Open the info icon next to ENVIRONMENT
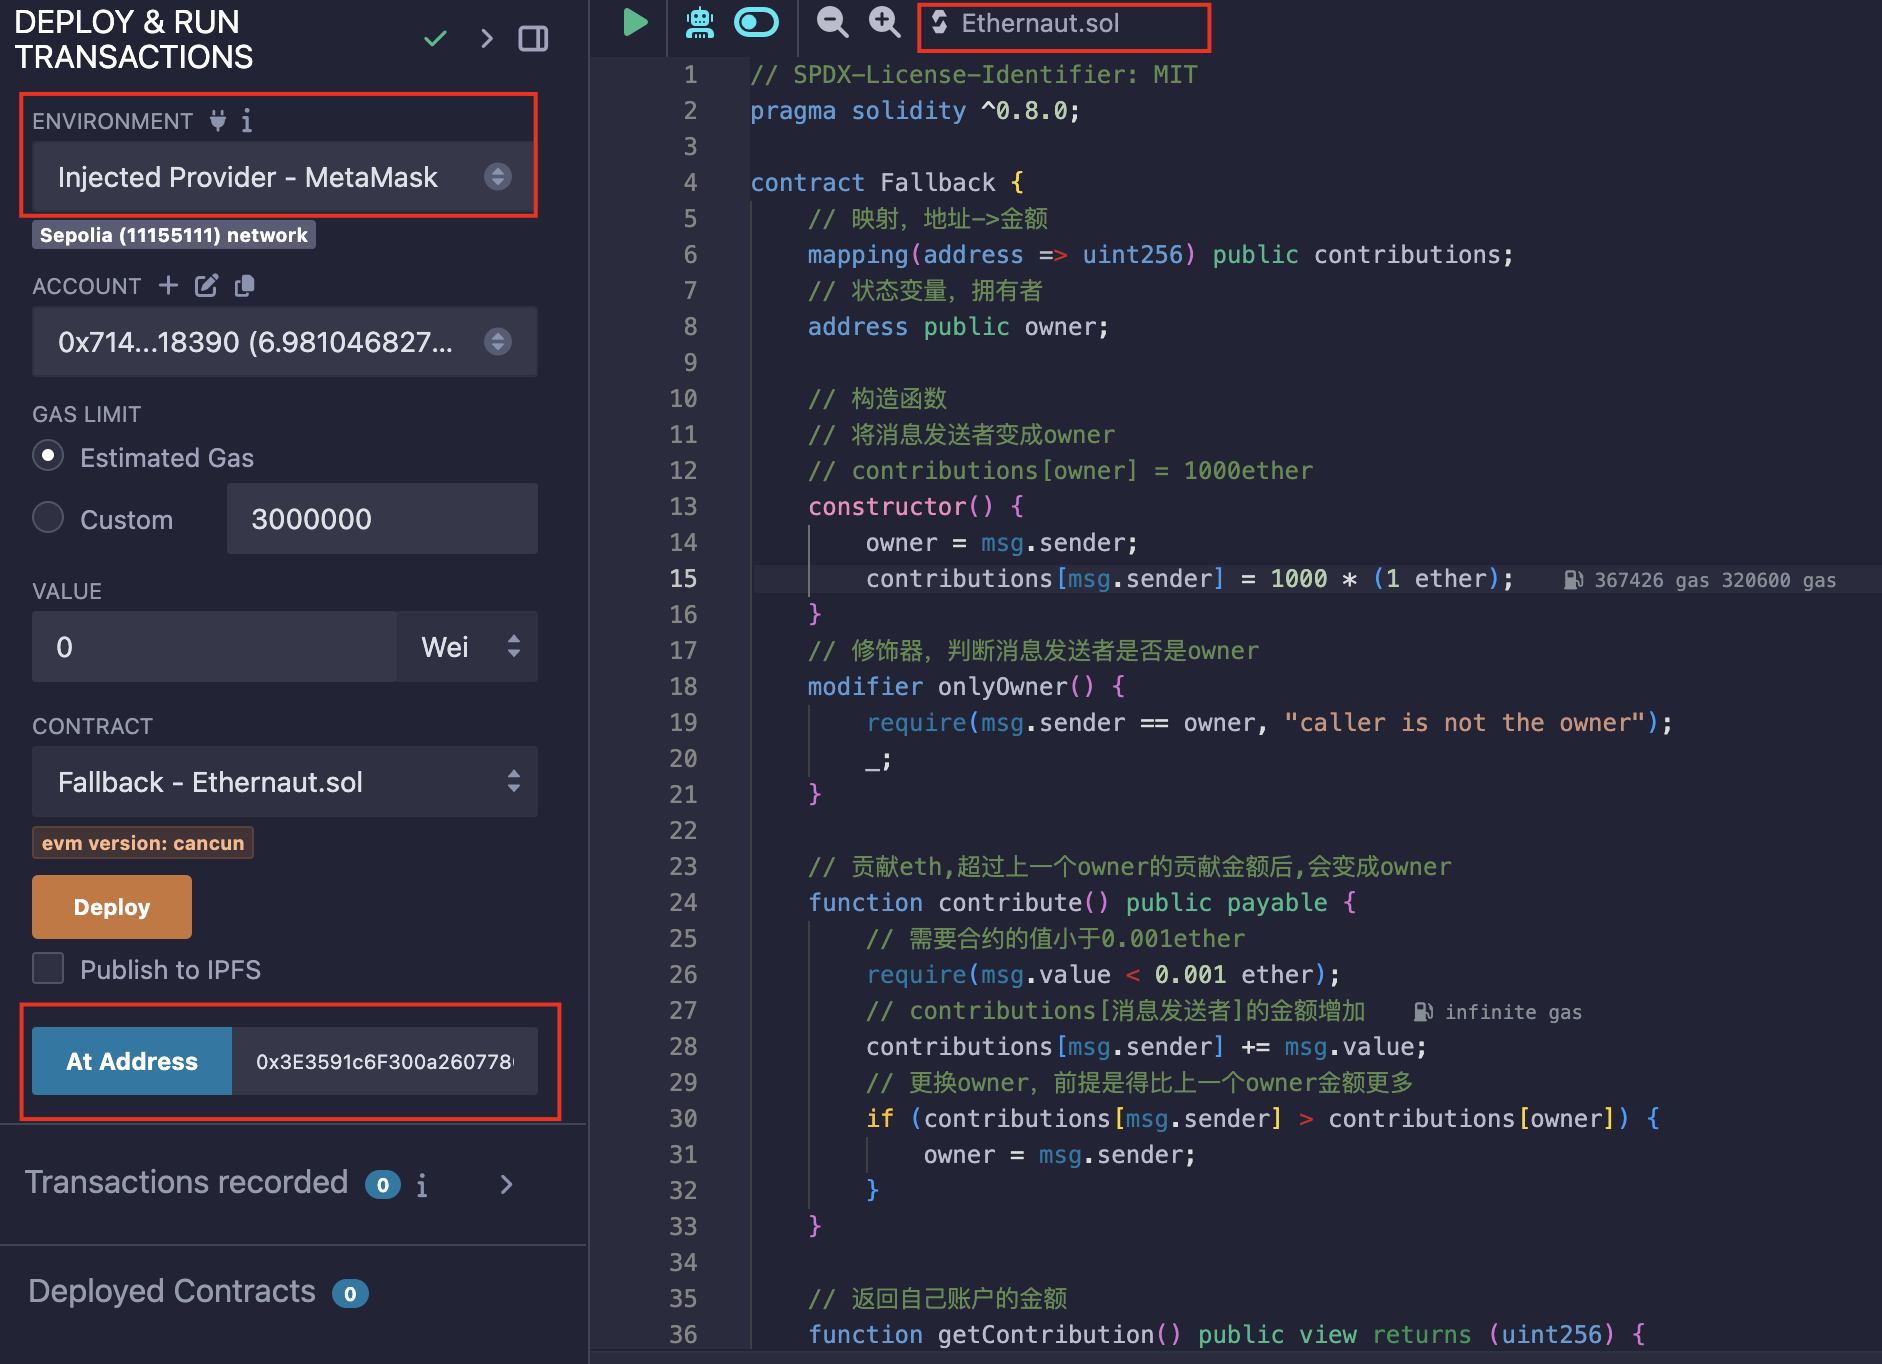Image resolution: width=1882 pixels, height=1364 pixels. (x=247, y=121)
